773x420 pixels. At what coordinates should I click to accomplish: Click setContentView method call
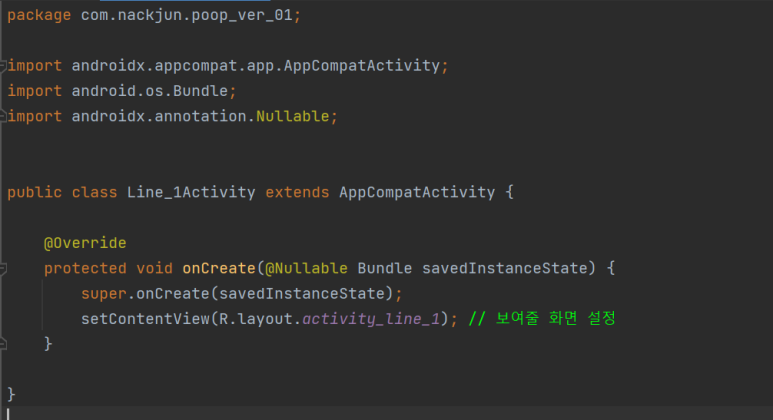pos(145,319)
